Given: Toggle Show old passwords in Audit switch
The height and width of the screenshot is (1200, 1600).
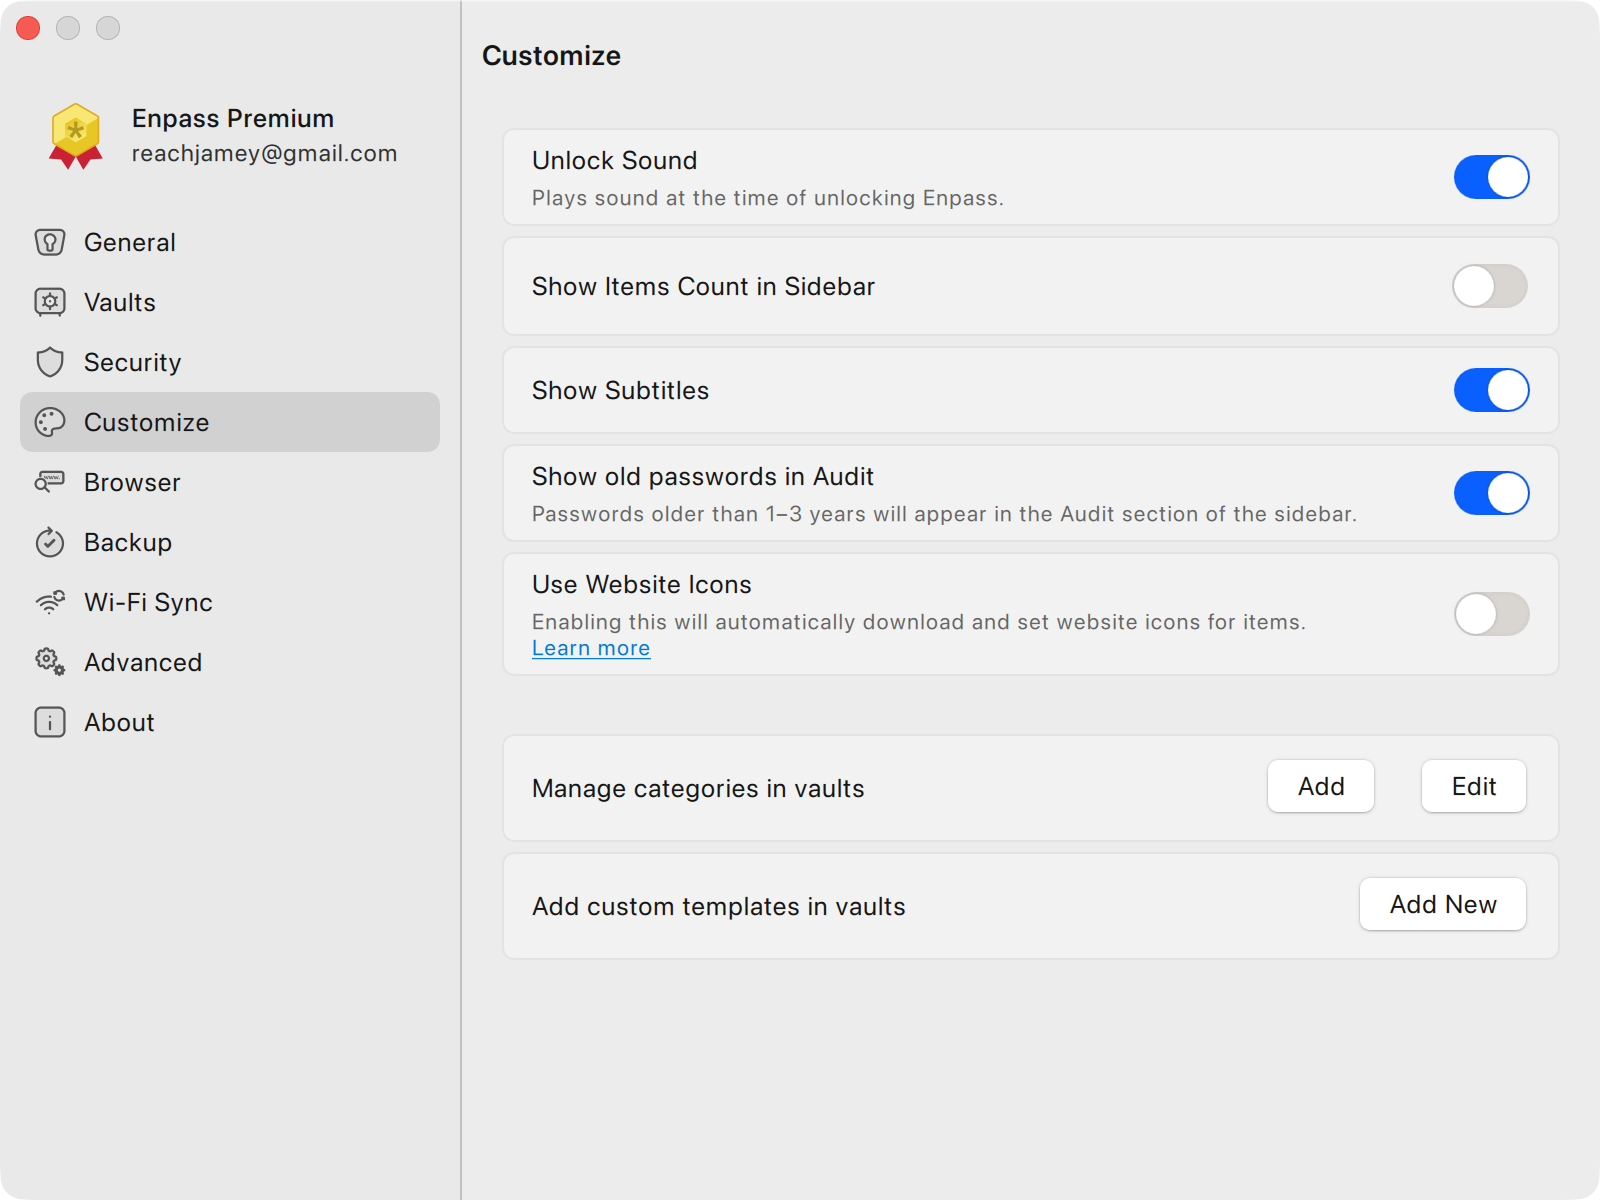Looking at the screenshot, I should (1491, 493).
